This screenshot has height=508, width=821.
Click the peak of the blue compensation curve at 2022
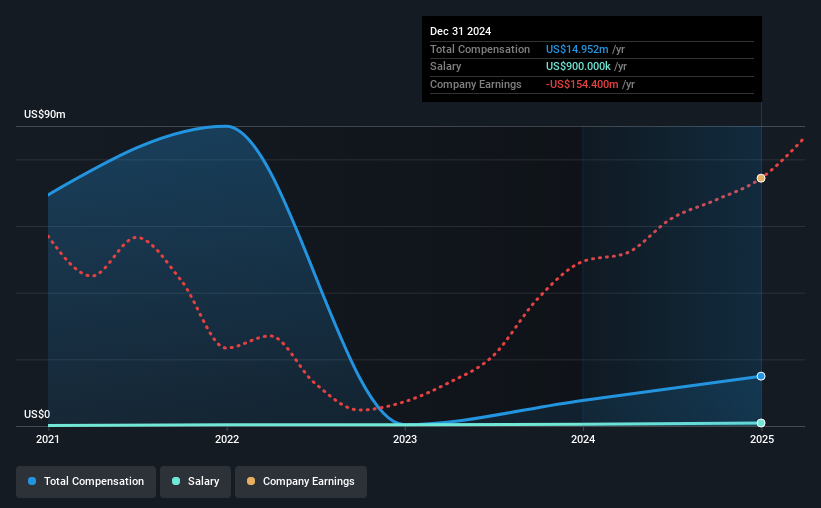[x=226, y=126]
